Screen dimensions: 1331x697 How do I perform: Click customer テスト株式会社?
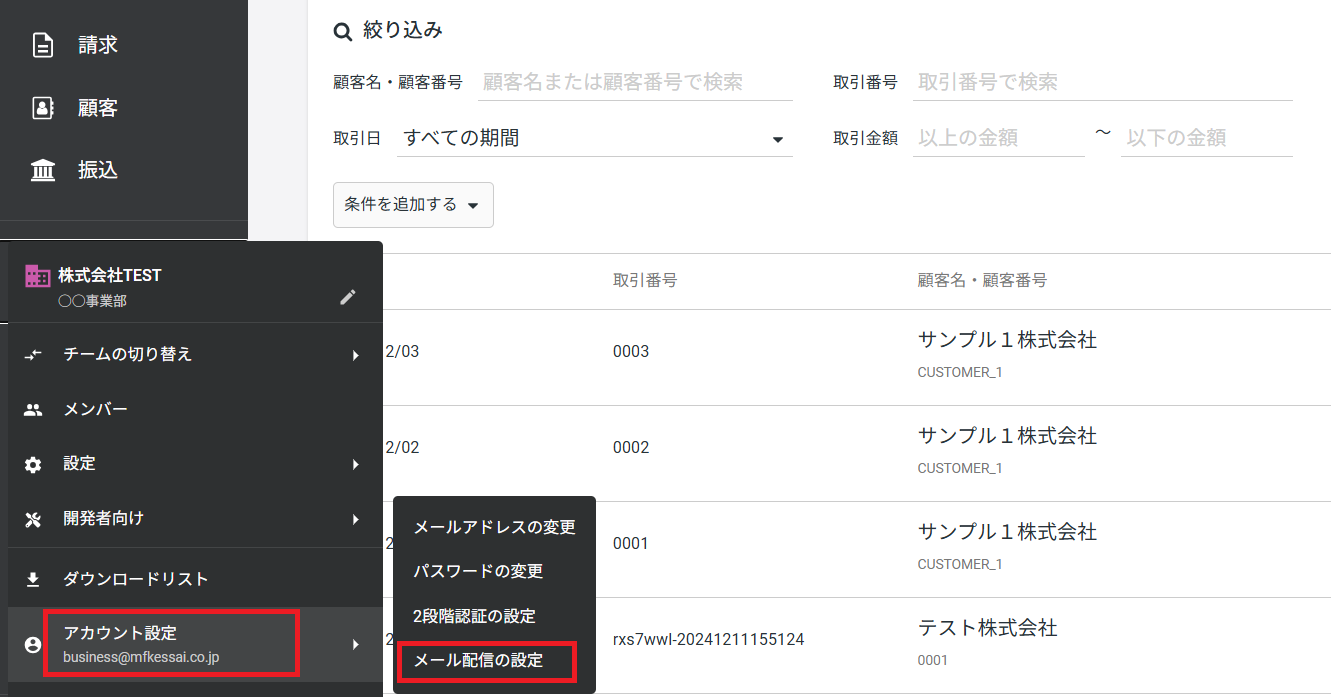point(988,629)
